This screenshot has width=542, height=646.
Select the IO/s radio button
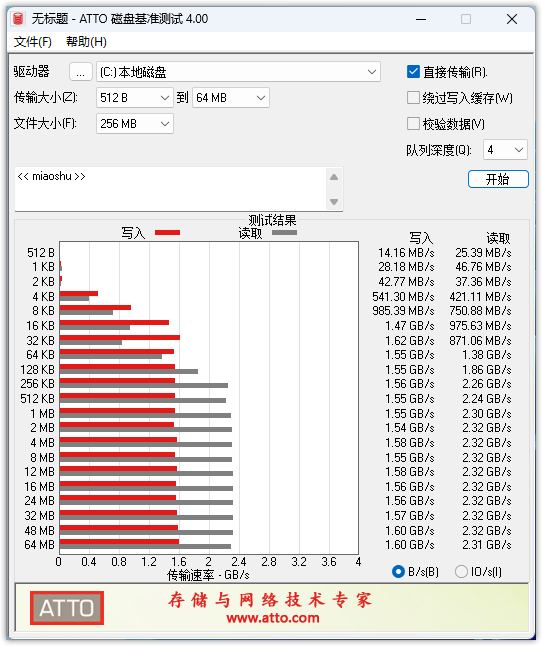(461, 571)
